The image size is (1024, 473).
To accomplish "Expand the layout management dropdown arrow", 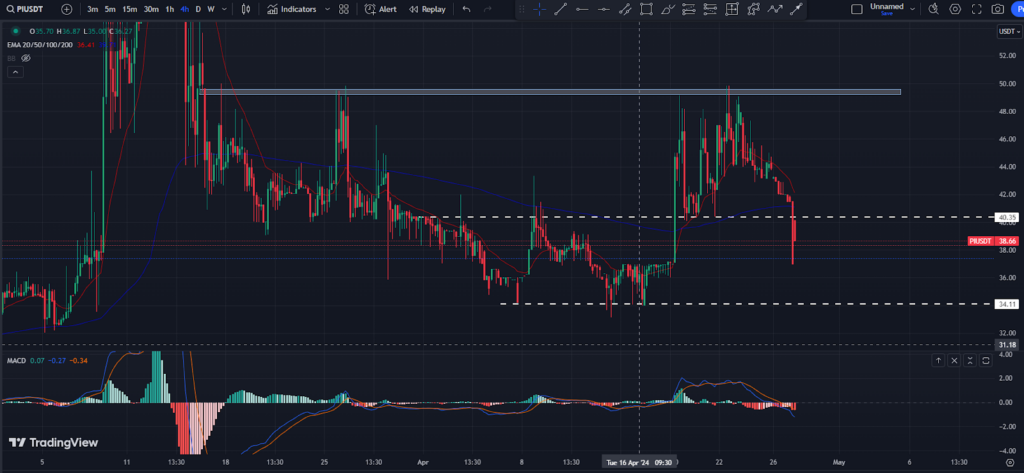I will pos(912,9).
